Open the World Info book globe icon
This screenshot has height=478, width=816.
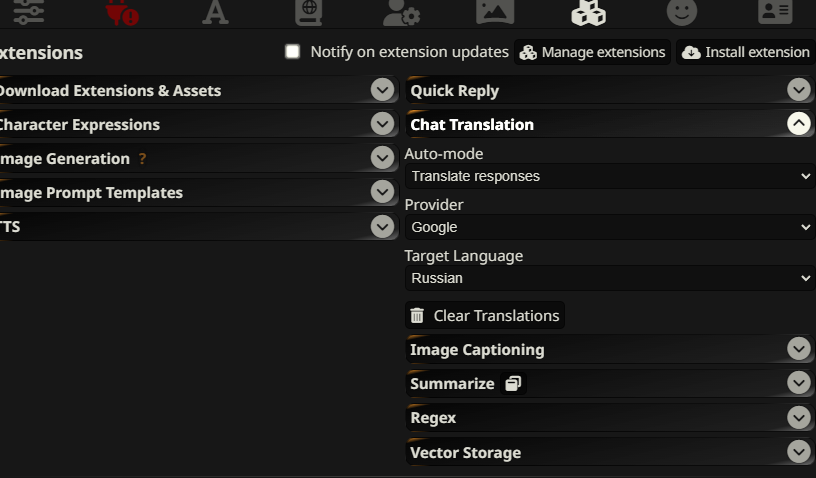coord(309,12)
